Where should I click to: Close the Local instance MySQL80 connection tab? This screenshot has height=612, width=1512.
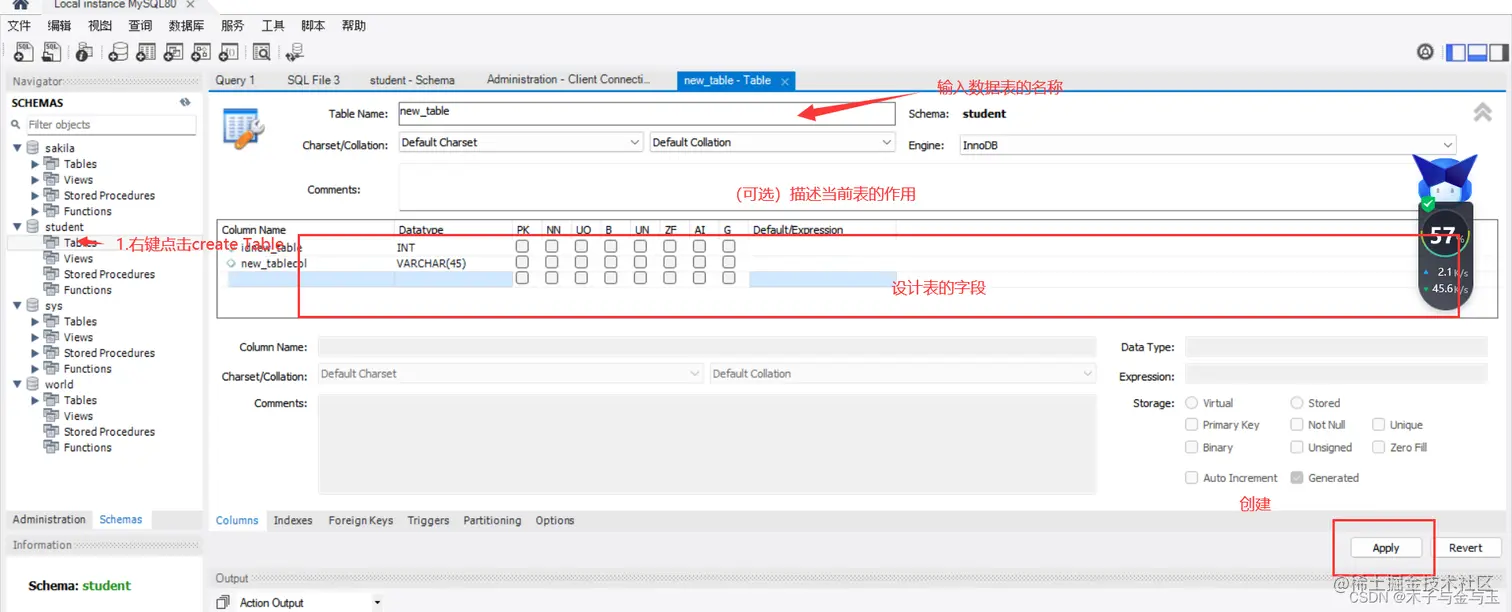tap(191, 5)
